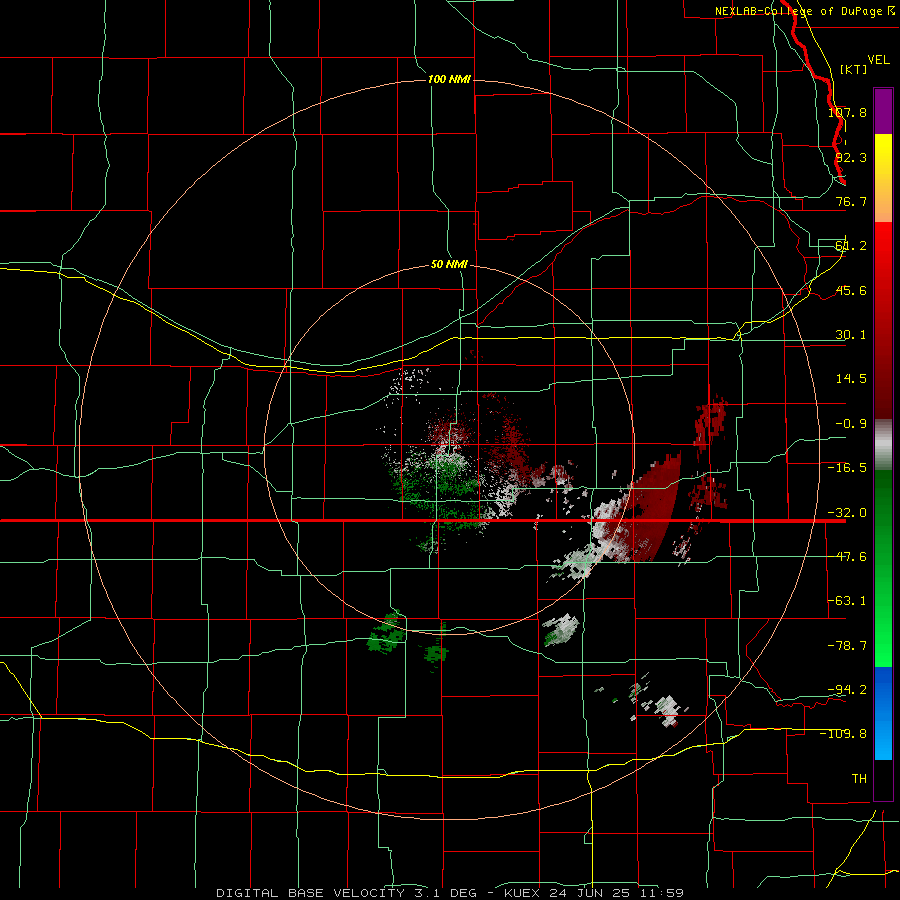Click the 107.8 value on velocity scale
Image resolution: width=900 pixels, height=900 pixels.
pyautogui.click(x=847, y=112)
